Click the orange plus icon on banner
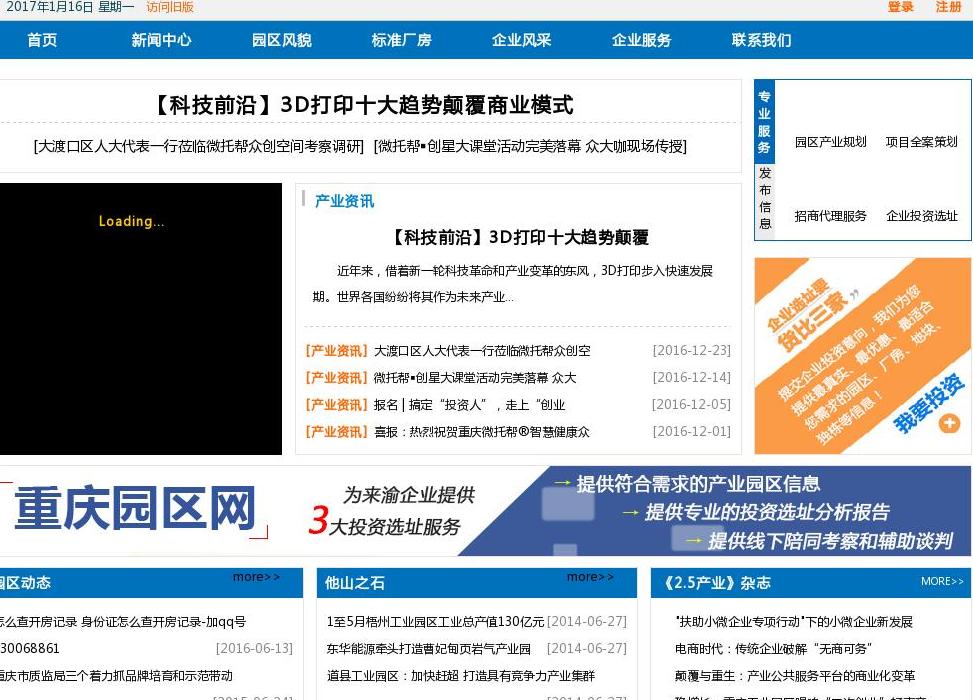The width and height of the screenshot is (973, 700). 949,424
